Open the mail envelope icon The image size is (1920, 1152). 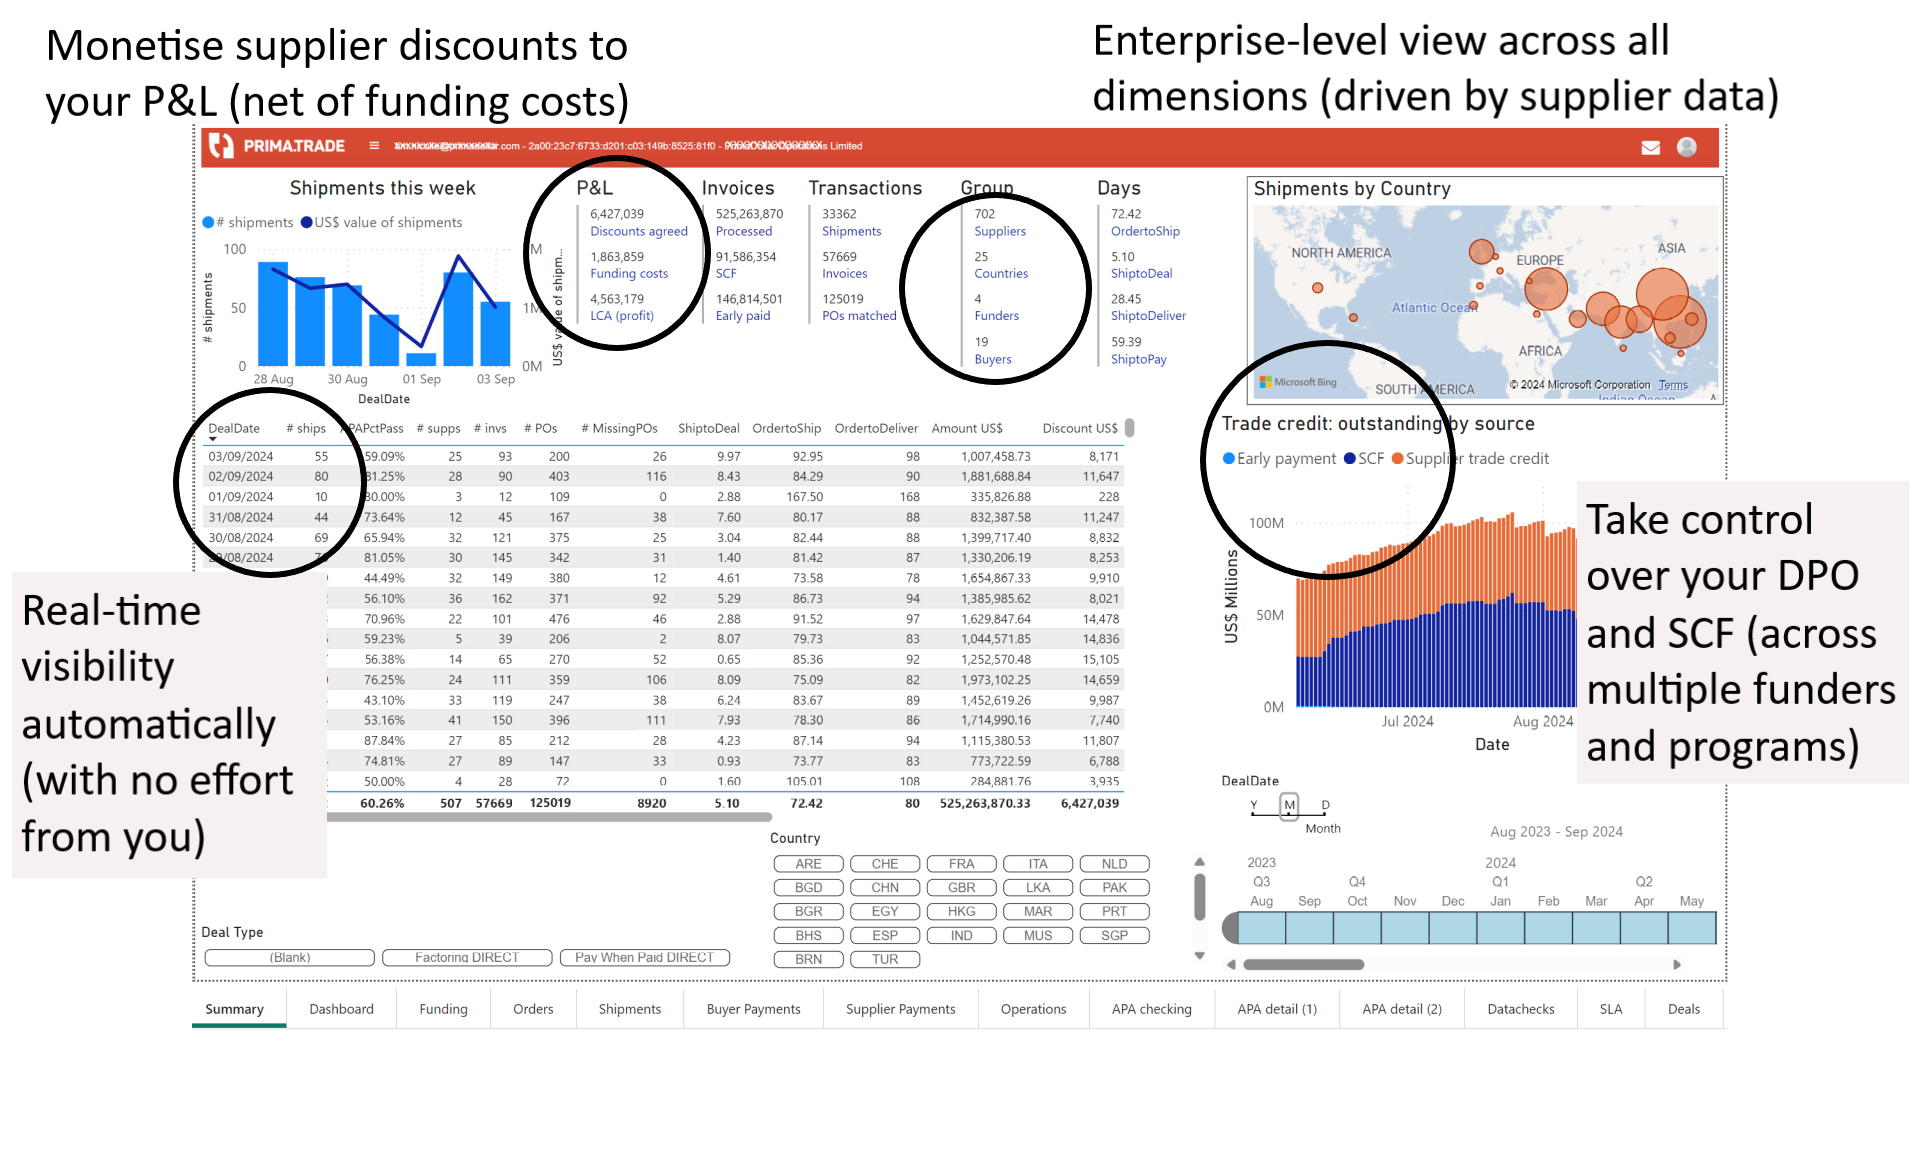1650,148
